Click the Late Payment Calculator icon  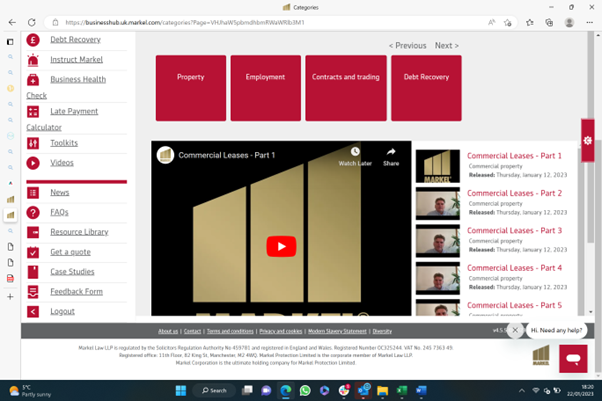pos(33,111)
